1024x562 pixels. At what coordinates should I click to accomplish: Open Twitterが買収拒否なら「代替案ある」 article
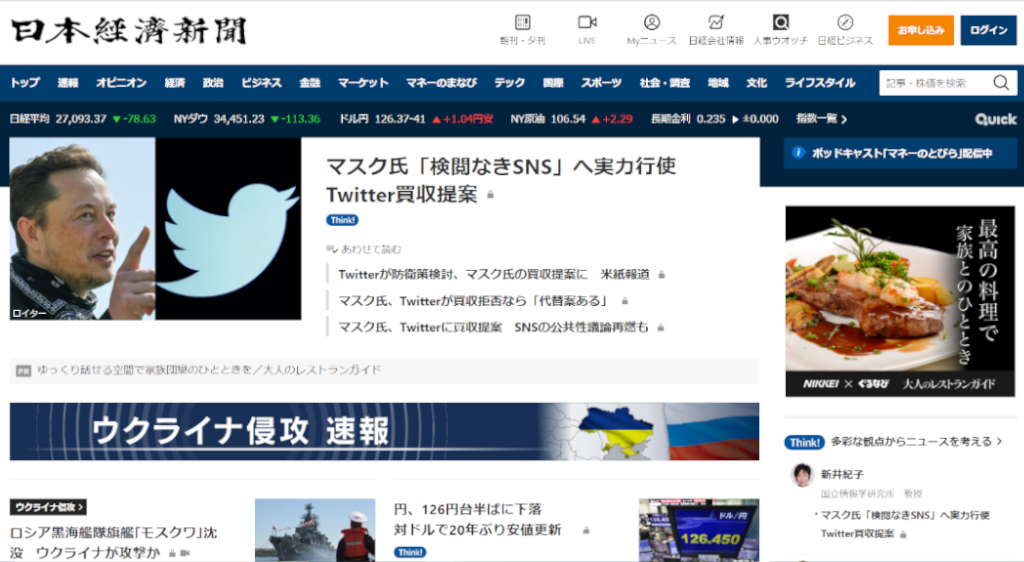[x=475, y=301]
